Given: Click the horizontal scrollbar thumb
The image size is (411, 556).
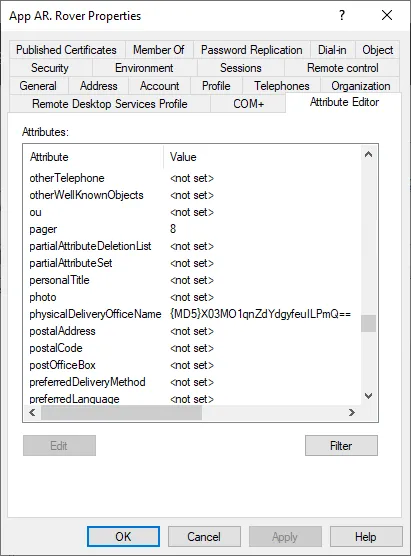Looking at the screenshot, I should pos(122,412).
